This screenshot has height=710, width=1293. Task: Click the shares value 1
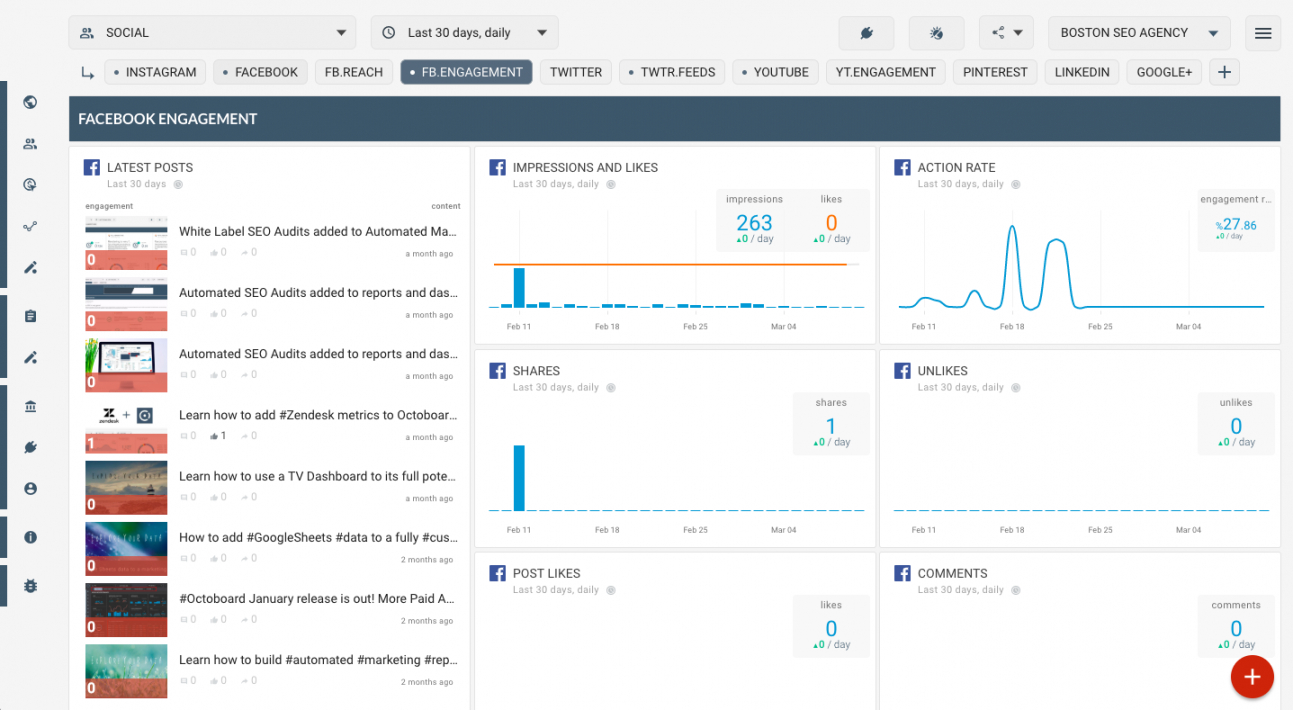point(831,426)
